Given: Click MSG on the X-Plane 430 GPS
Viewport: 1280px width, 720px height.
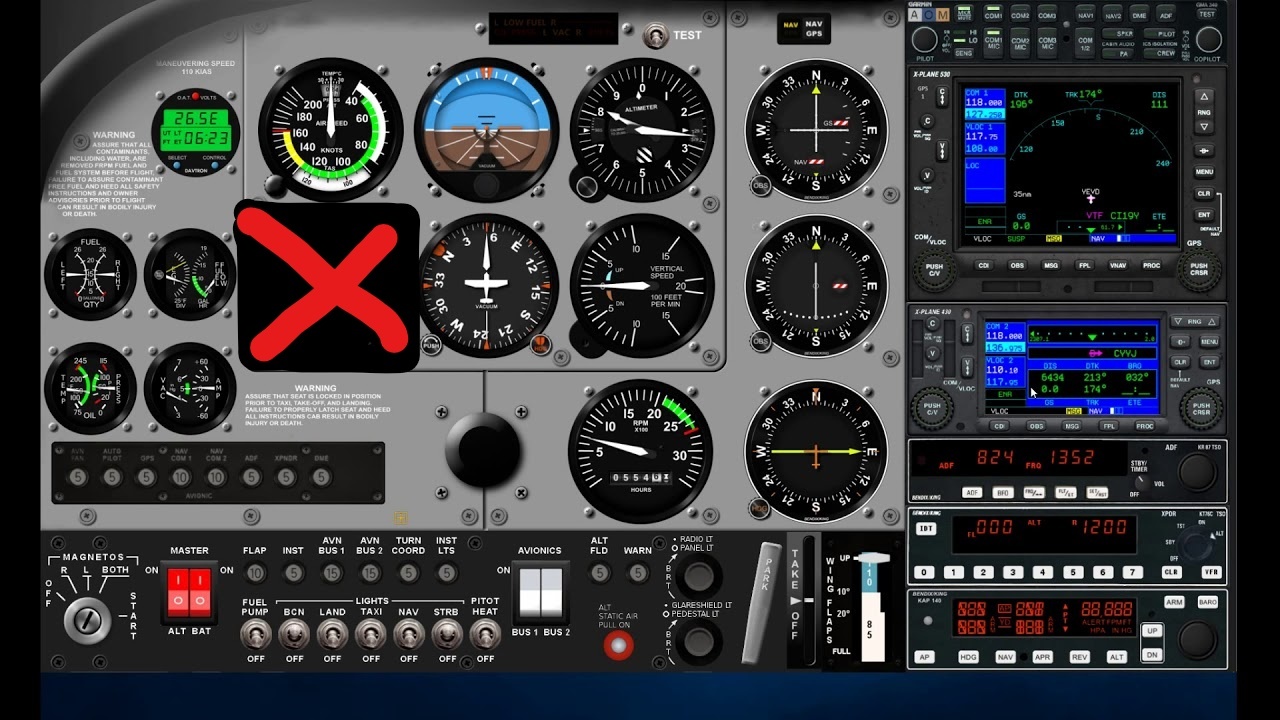Looking at the screenshot, I should click(x=1072, y=426).
